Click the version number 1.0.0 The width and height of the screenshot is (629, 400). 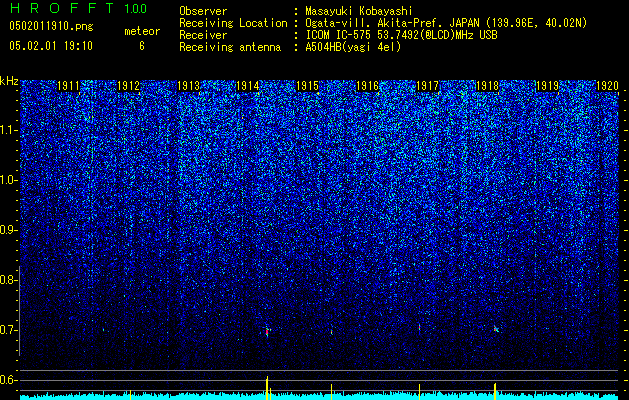(x=136, y=8)
